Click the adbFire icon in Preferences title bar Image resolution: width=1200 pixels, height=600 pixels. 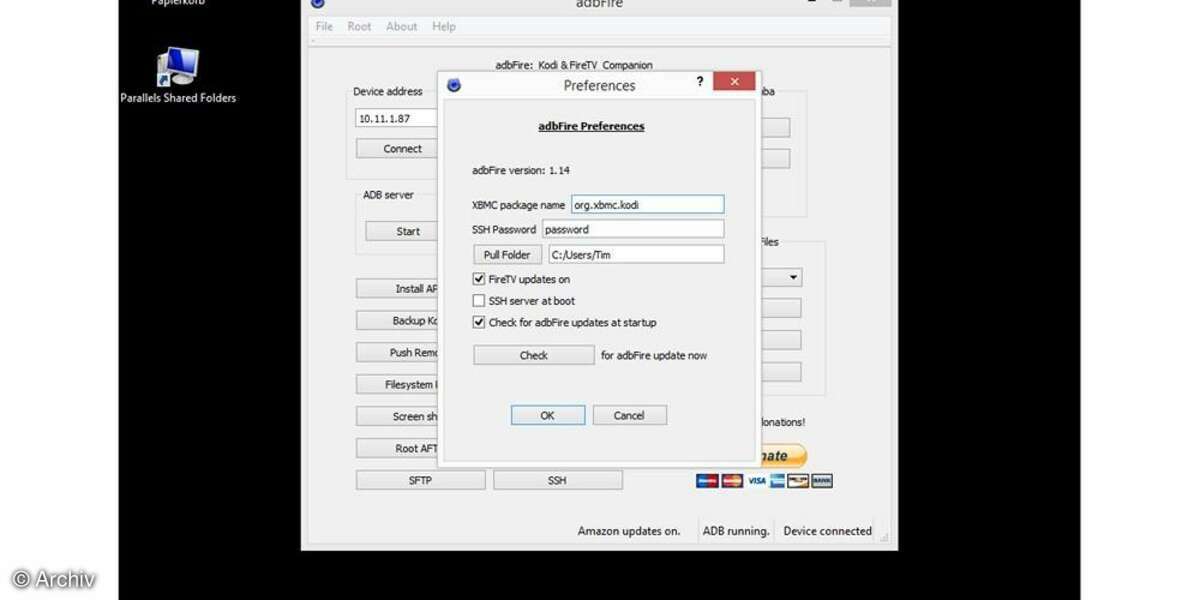(454, 85)
